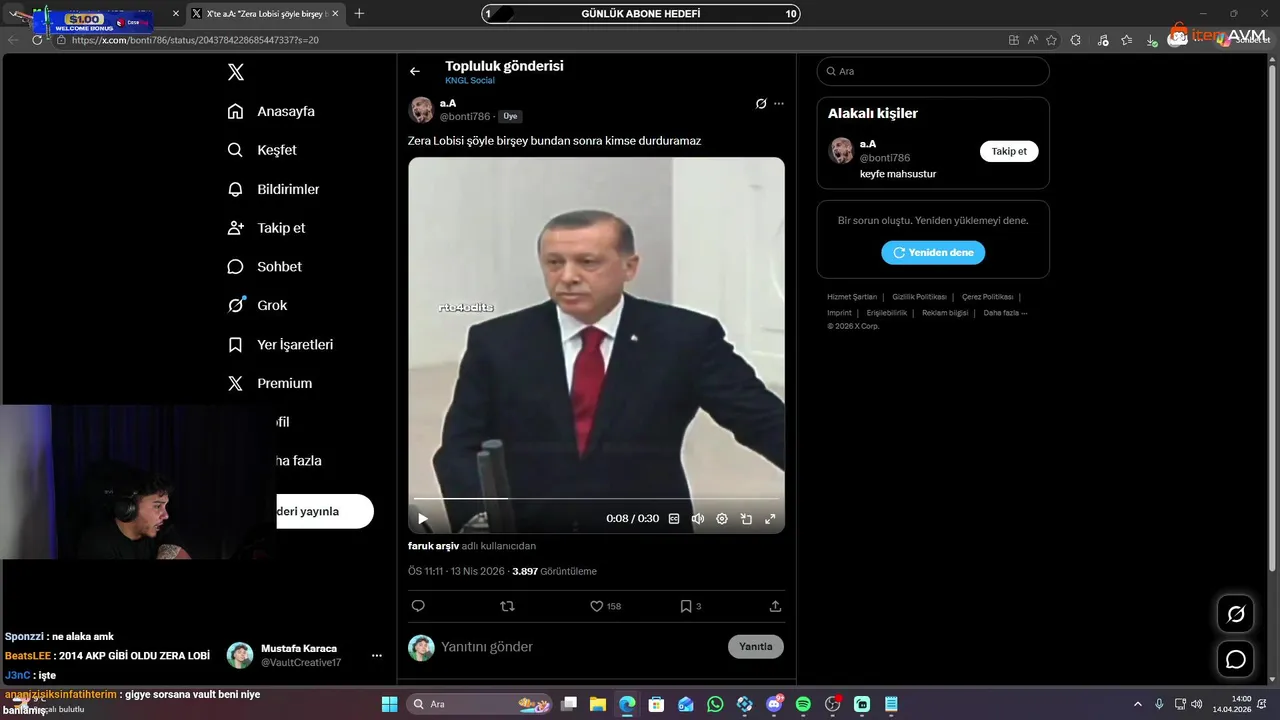
Task: Open faruk arşiv source link
Action: point(433,546)
